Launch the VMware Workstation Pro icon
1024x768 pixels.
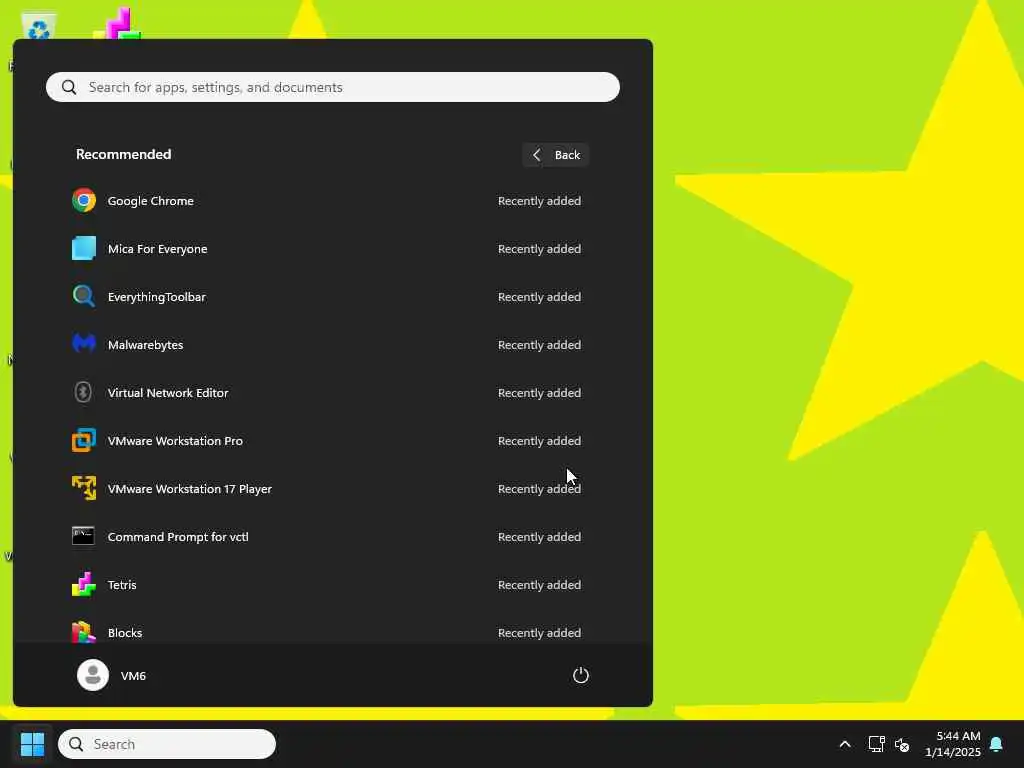pyautogui.click(x=84, y=440)
